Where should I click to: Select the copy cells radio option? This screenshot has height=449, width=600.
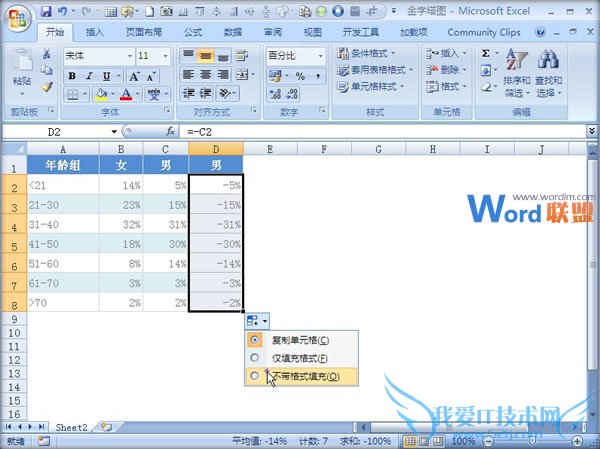254,340
